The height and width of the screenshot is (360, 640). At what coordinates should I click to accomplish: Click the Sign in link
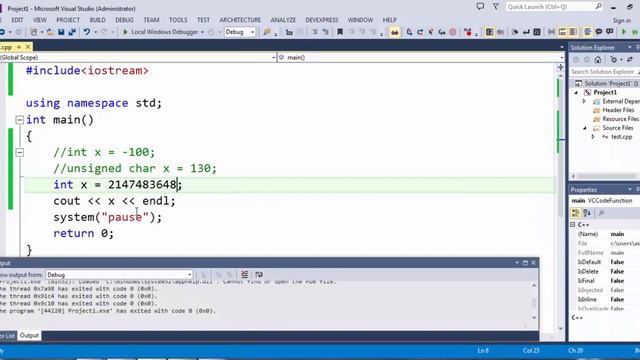pyautogui.click(x=622, y=20)
